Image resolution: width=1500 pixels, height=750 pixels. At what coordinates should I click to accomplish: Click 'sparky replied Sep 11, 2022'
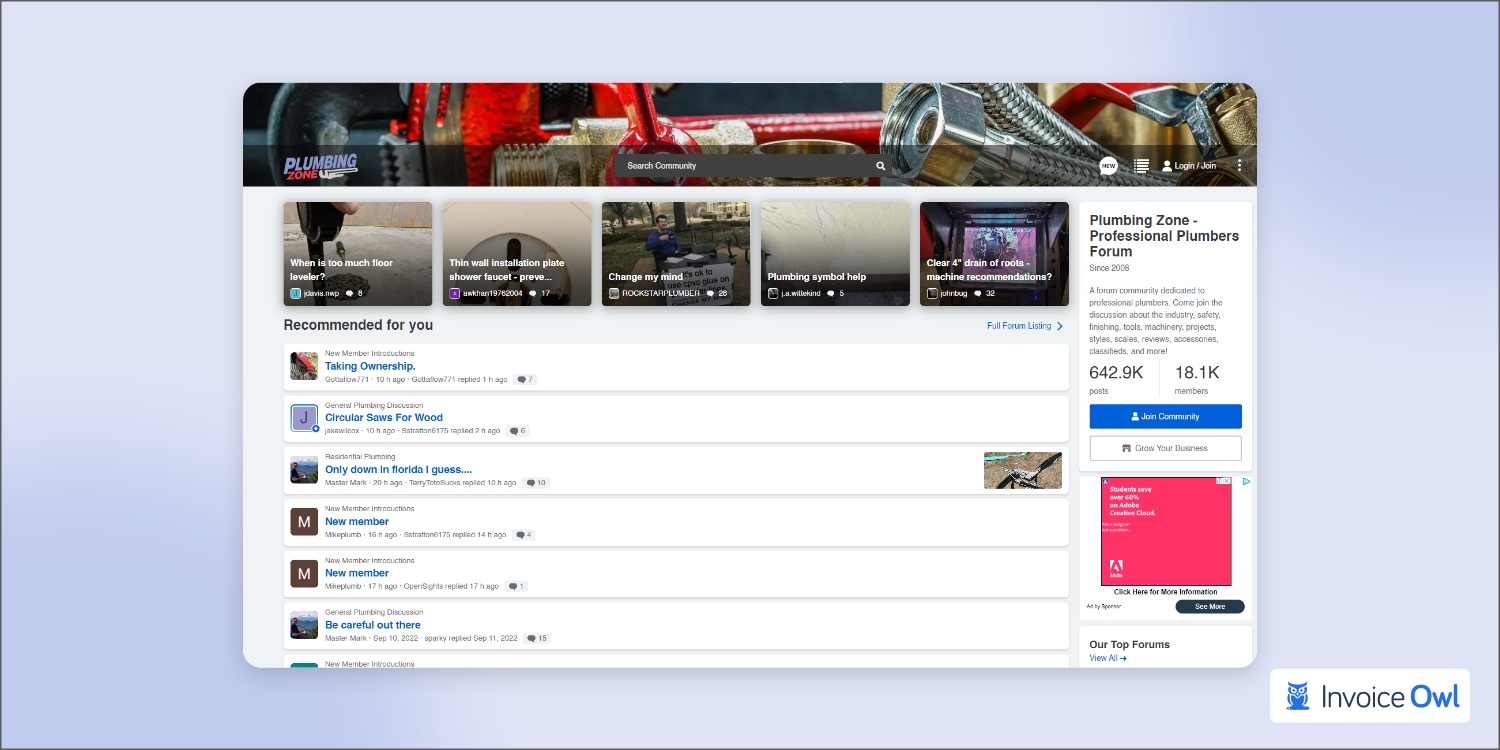470,638
